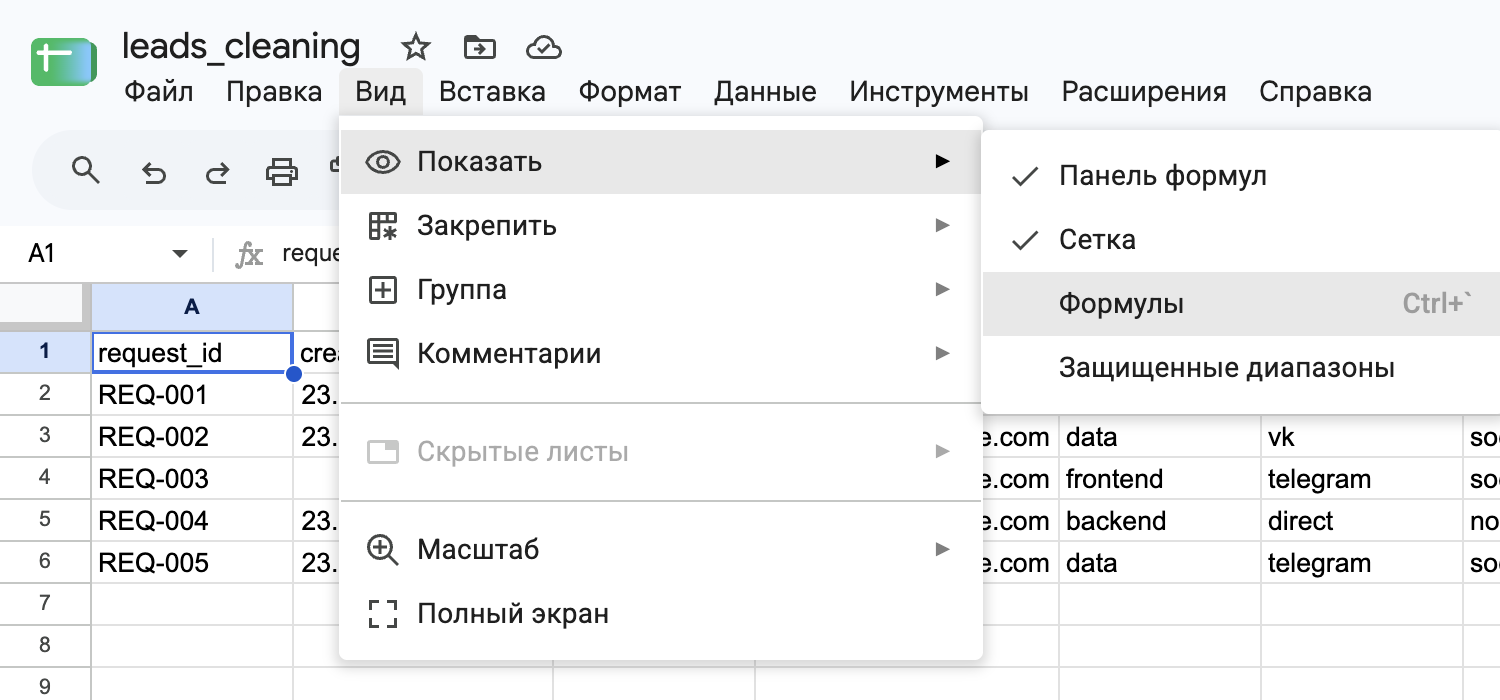
Task: Star the leads_cleaning document
Action: coord(415,47)
